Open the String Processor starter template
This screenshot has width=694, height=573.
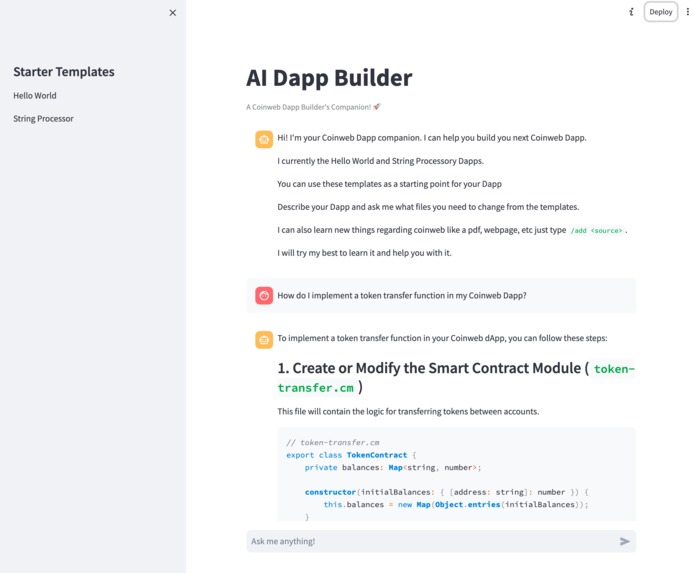coord(43,119)
